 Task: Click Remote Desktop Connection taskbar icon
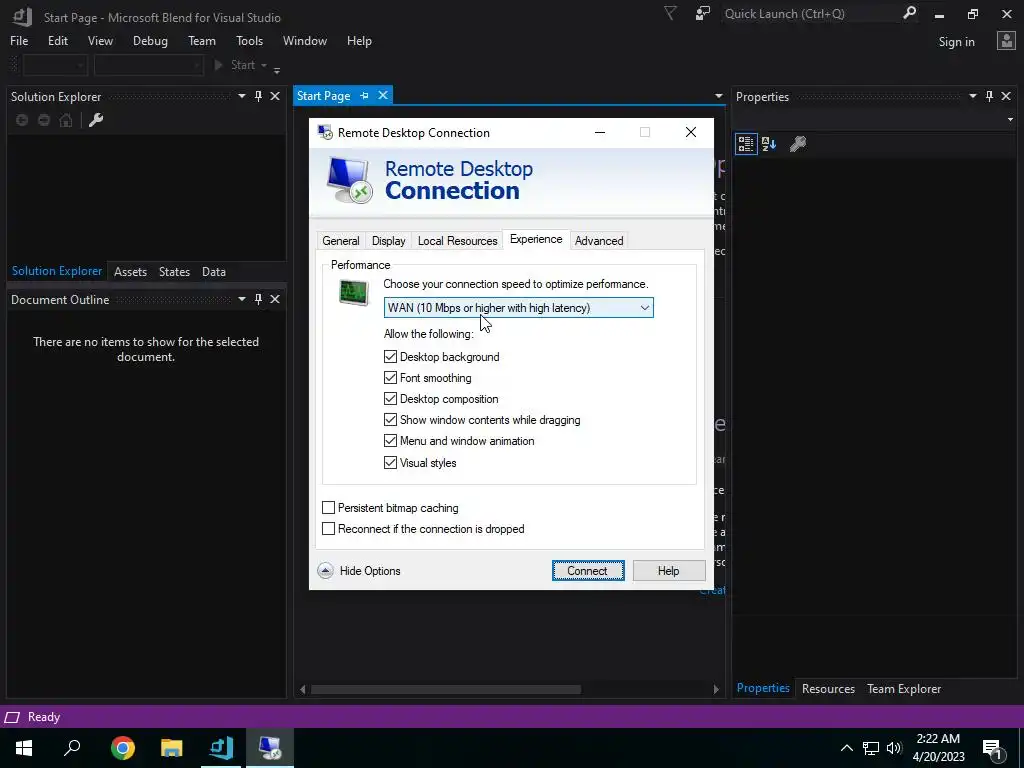[x=270, y=748]
